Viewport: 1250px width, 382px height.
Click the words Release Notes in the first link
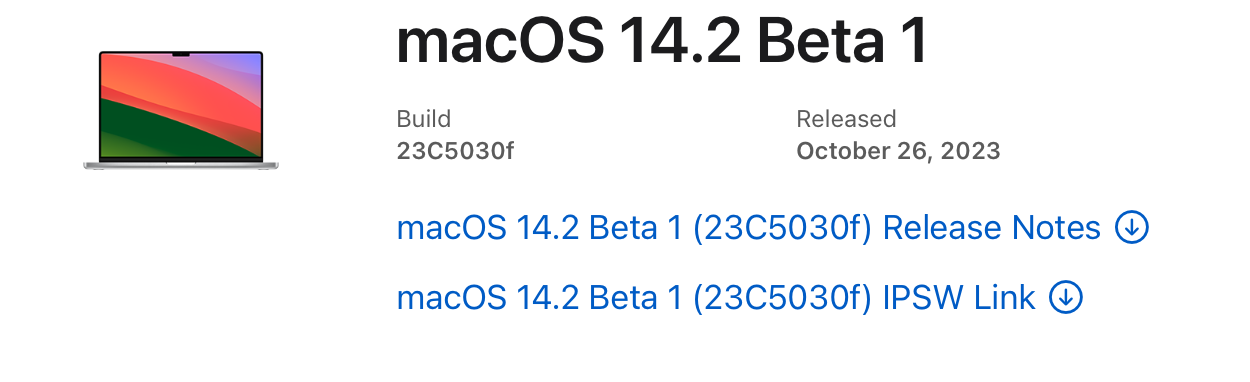pyautogui.click(x=992, y=228)
